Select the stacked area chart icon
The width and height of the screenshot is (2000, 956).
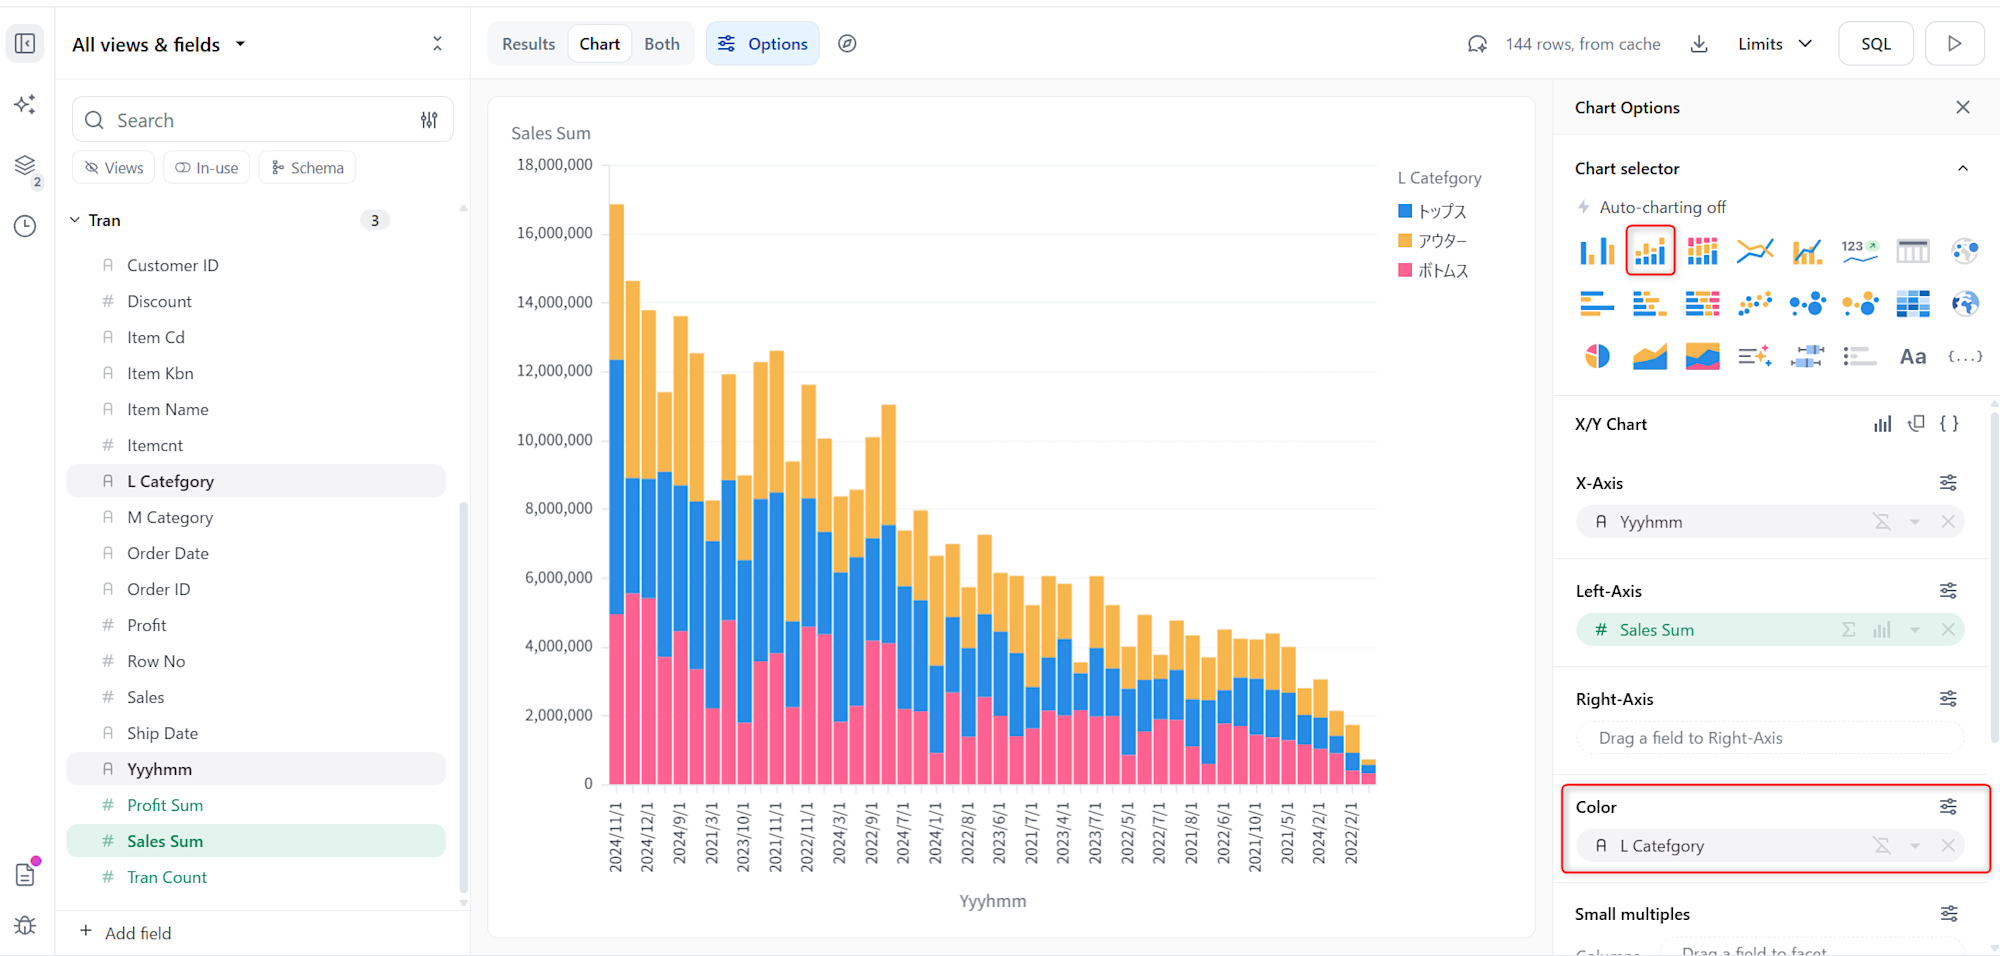coord(1702,356)
